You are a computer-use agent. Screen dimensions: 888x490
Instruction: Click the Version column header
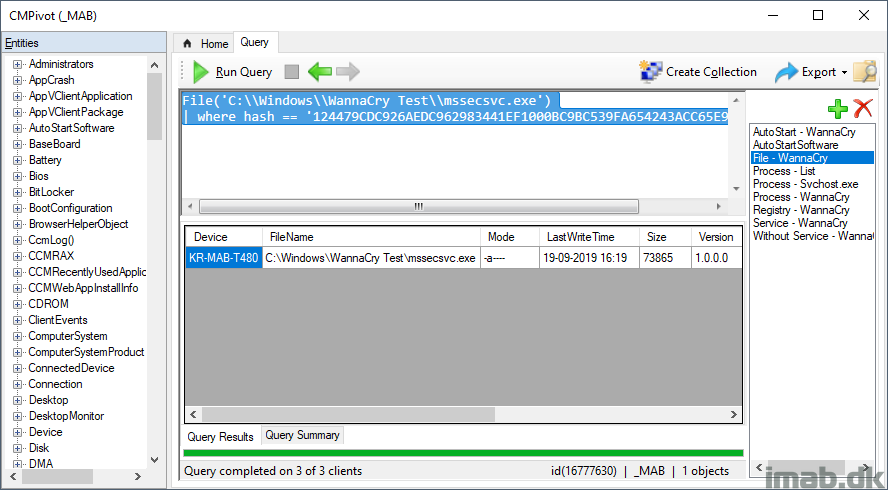(716, 237)
